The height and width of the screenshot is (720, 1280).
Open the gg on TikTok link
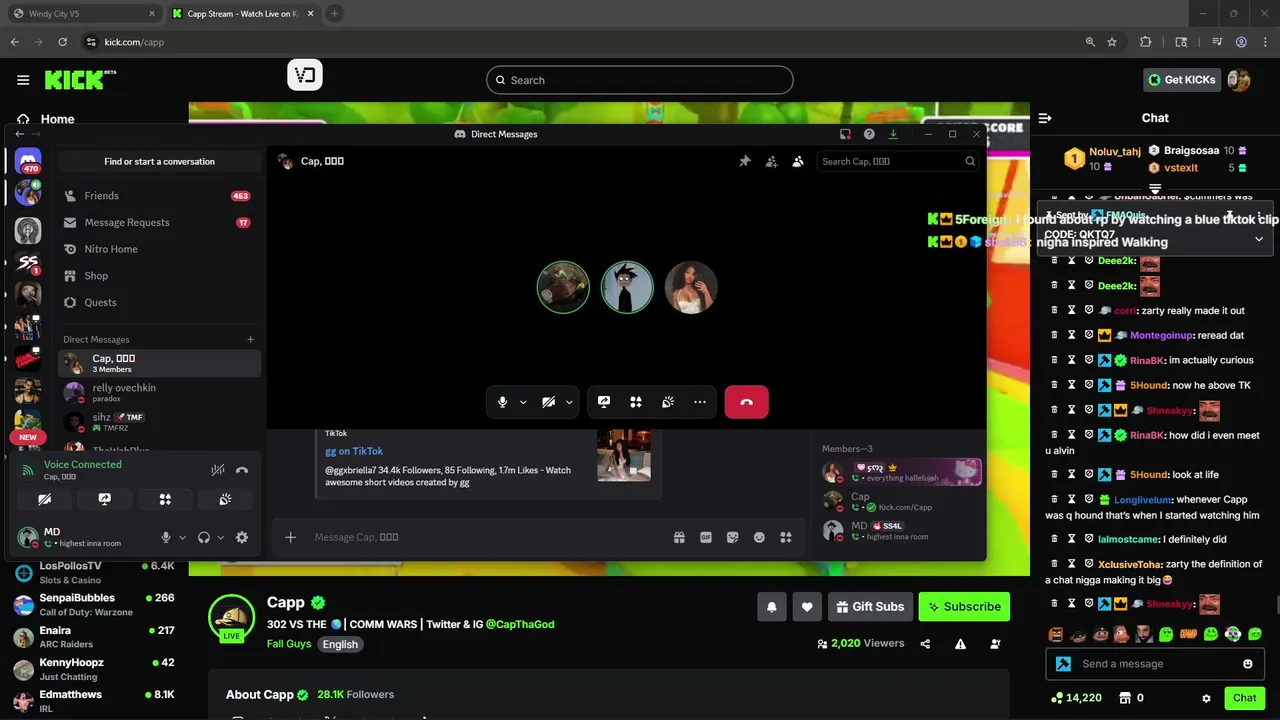coord(354,451)
